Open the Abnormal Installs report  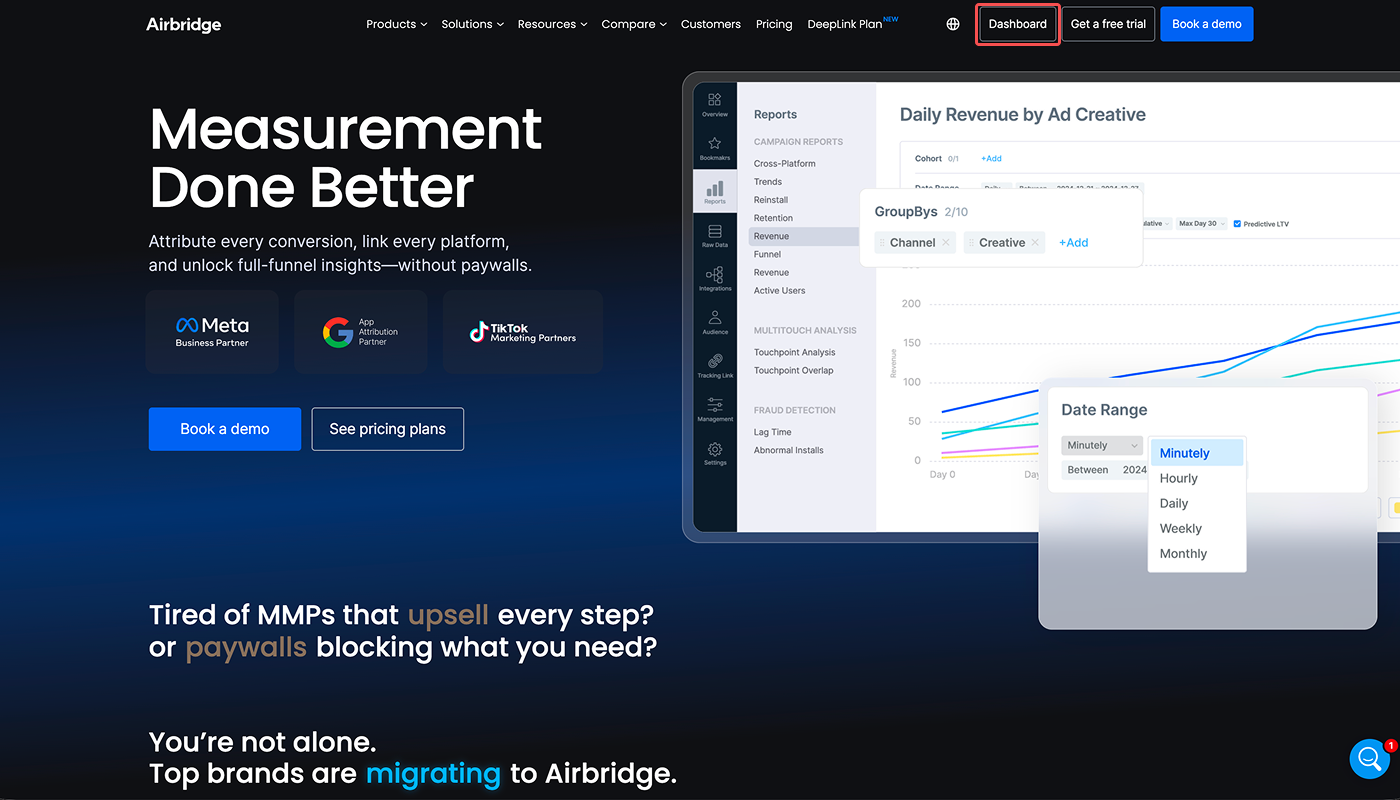[x=789, y=450]
